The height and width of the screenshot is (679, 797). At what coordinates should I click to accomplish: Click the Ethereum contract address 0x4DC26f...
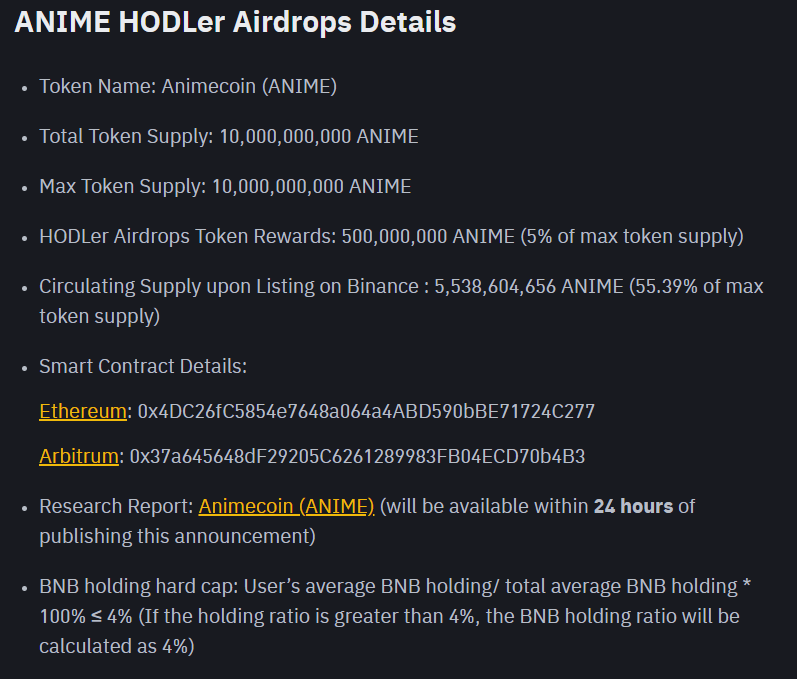coord(366,411)
